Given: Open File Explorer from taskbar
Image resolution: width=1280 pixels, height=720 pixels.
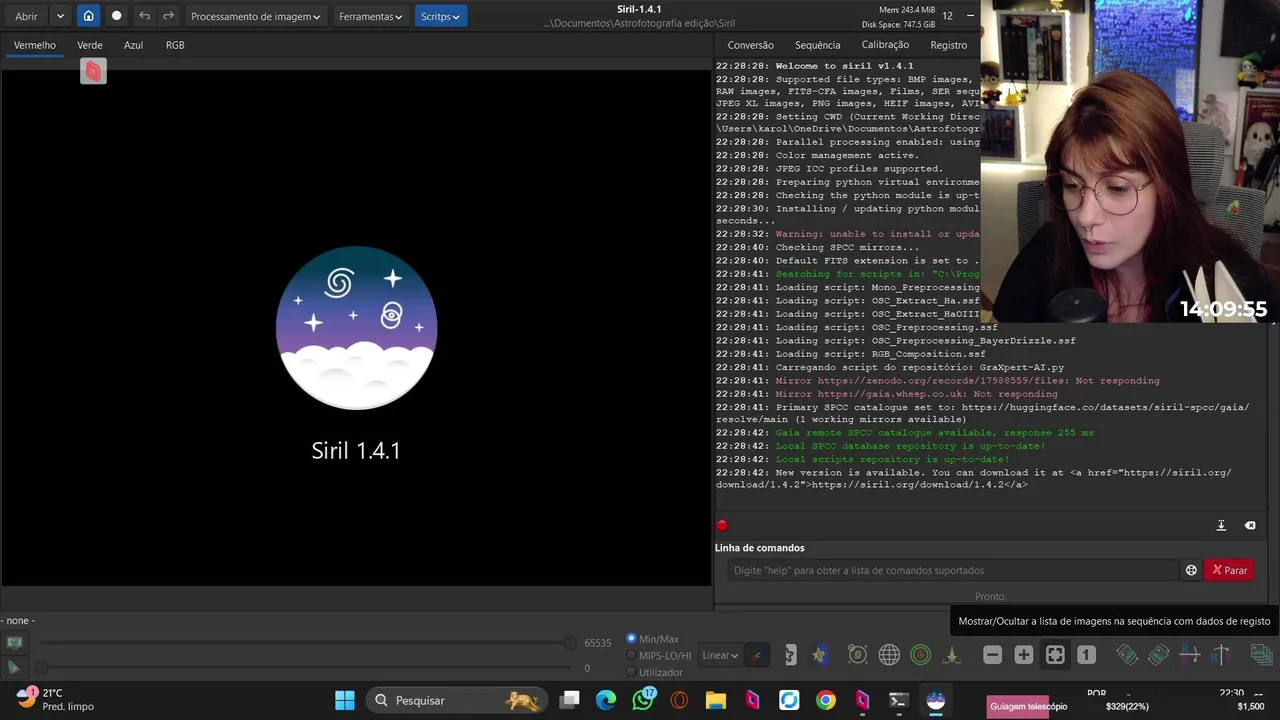Looking at the screenshot, I should click(x=716, y=700).
